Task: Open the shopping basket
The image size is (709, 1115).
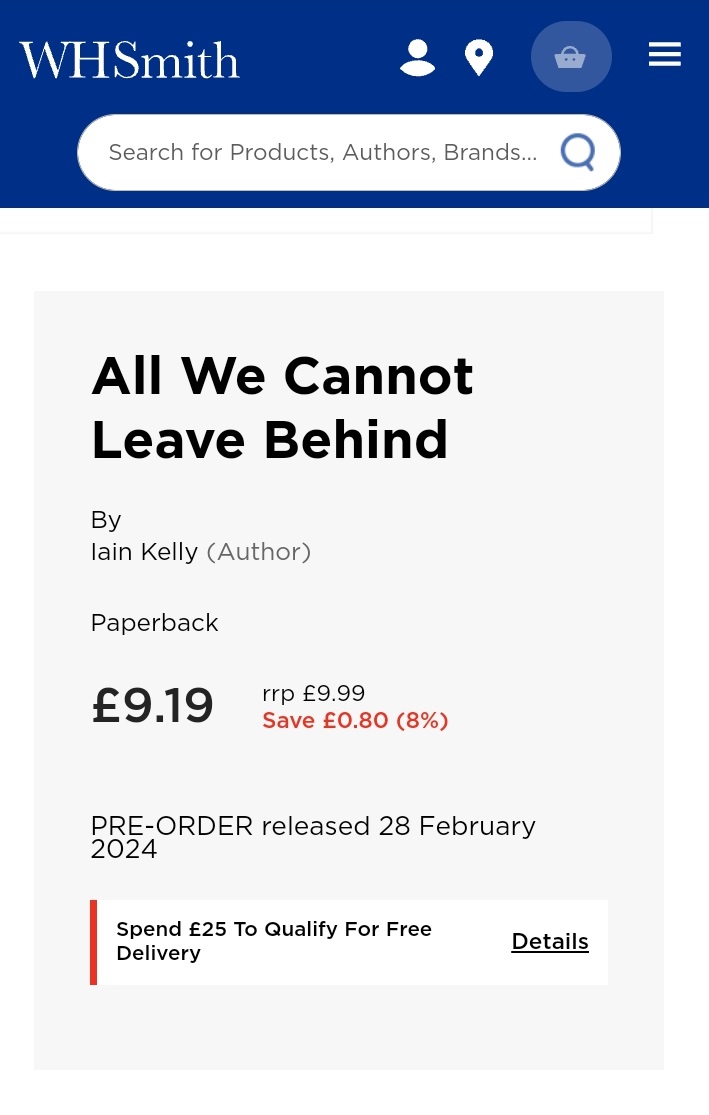Action: coord(570,57)
